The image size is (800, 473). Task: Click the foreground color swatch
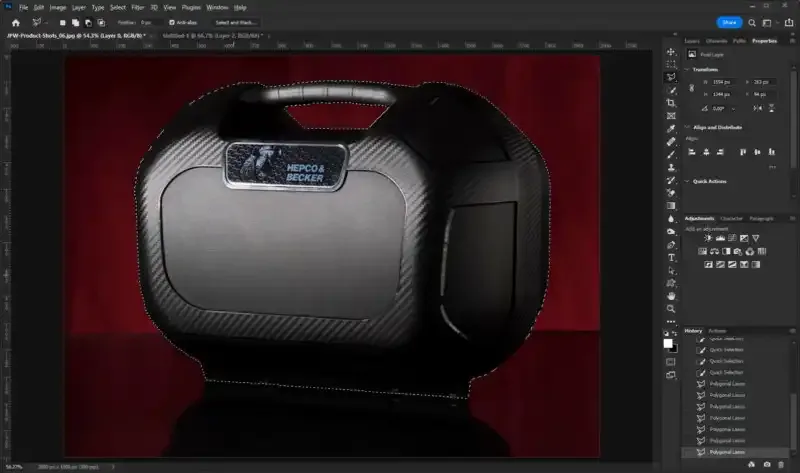pyautogui.click(x=668, y=343)
